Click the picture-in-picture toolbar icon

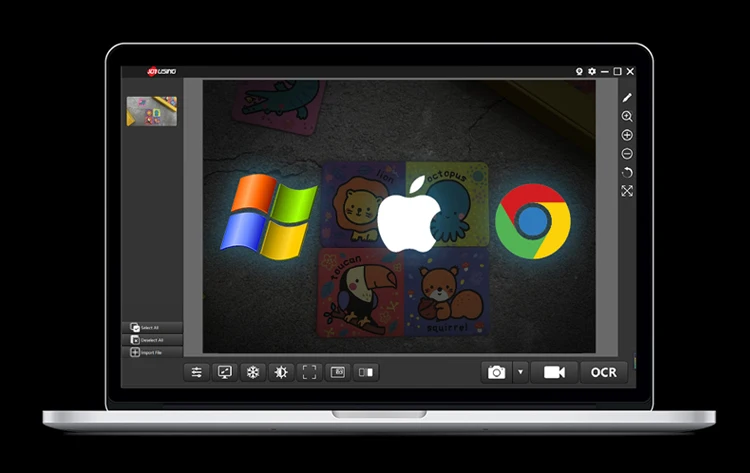click(338, 372)
